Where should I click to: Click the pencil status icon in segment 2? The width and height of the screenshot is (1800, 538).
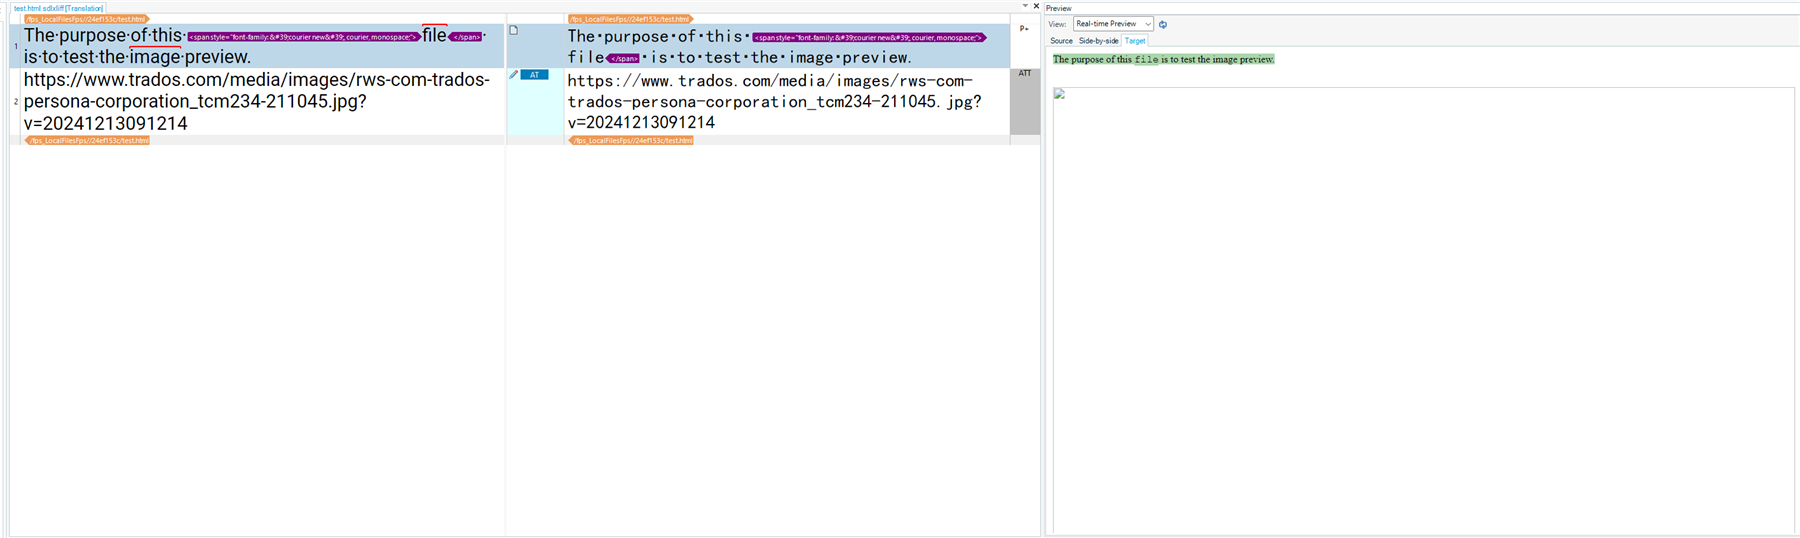(x=514, y=75)
